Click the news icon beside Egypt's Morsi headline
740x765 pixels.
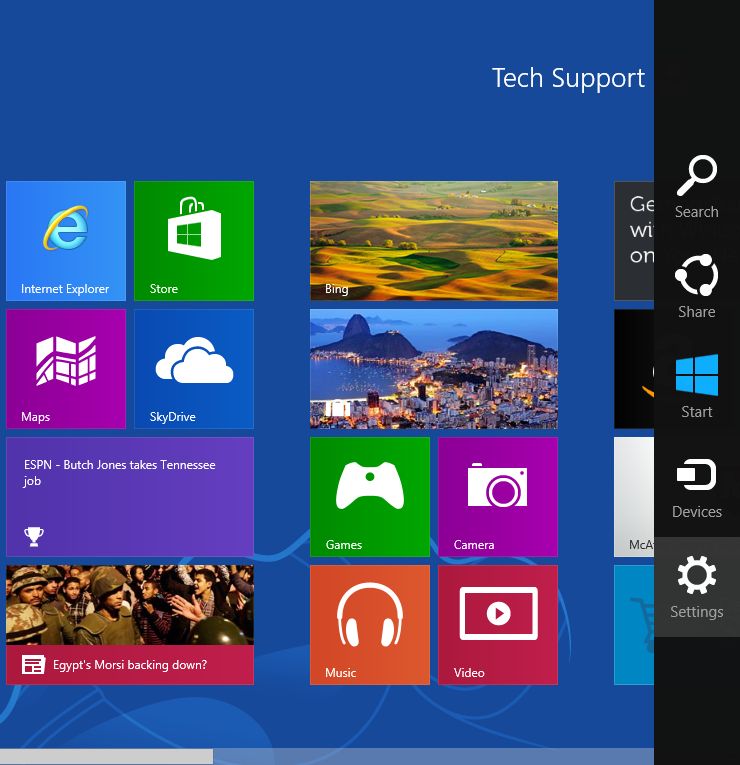33,664
